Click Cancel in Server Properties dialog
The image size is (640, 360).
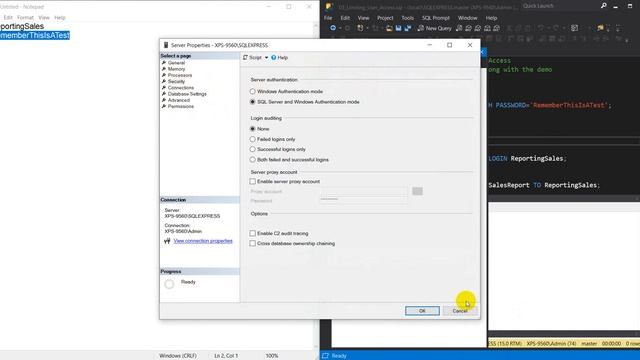coord(460,311)
